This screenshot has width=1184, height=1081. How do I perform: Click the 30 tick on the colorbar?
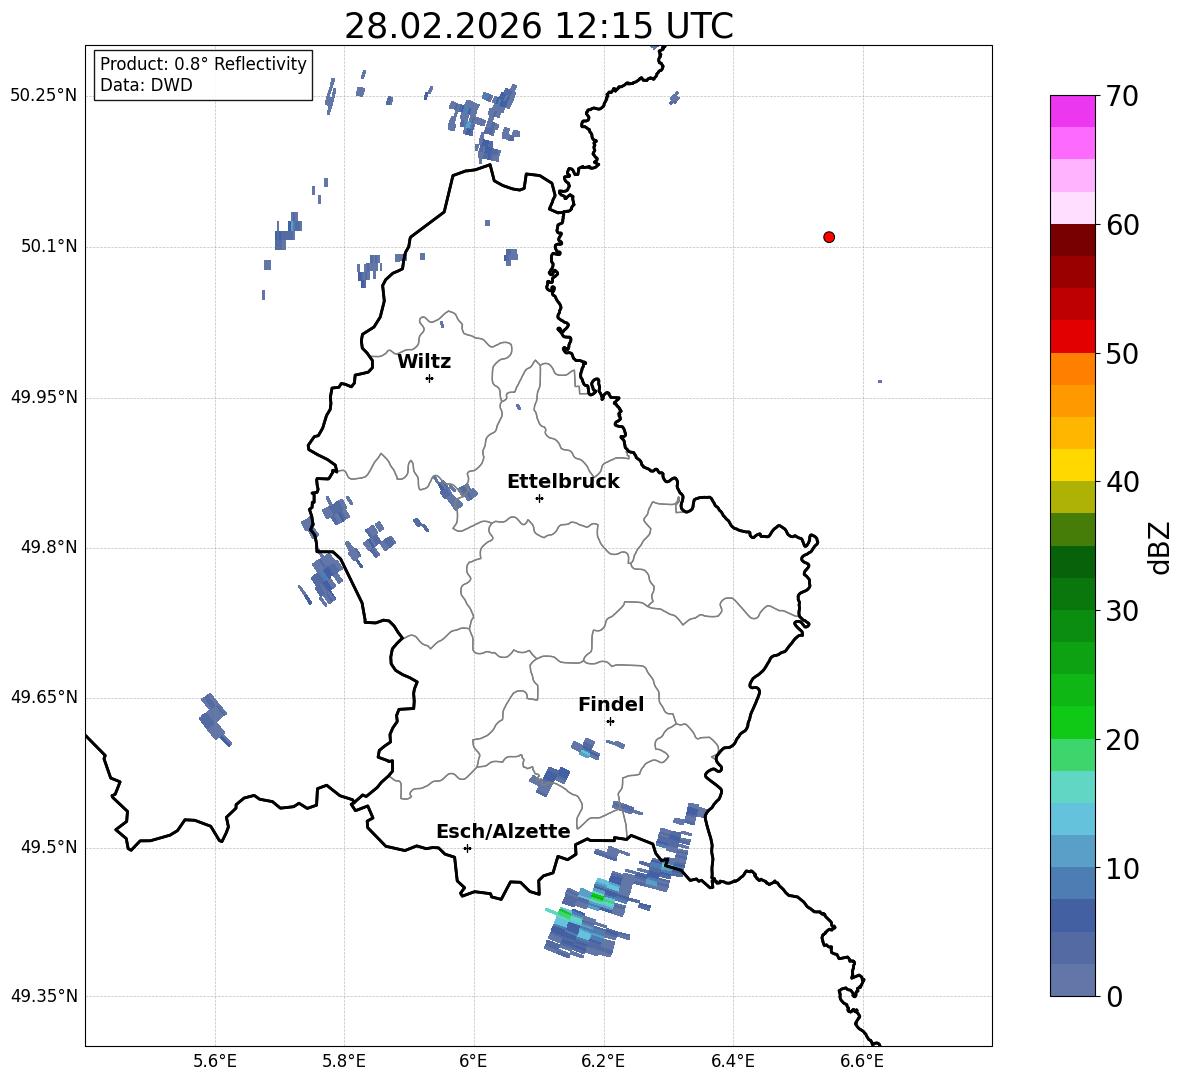point(1122,611)
